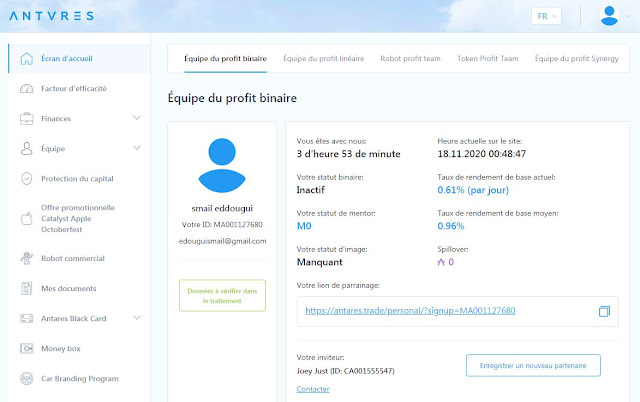Viewport: 640px width, 402px height.
Task: Click the 3 d'heure 53 de minute text
Action: point(349,154)
